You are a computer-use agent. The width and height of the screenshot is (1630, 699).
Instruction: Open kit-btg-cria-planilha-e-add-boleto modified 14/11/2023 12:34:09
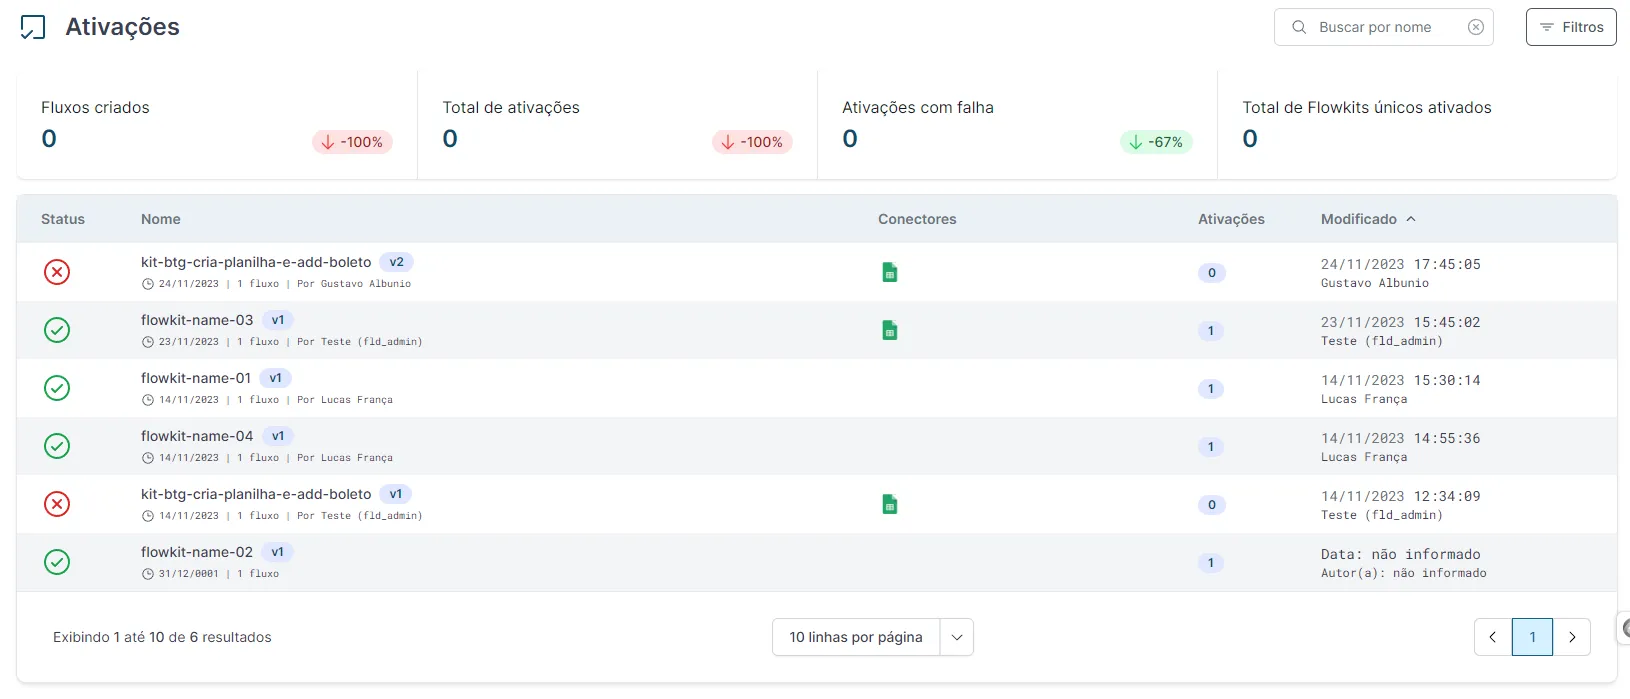[256, 494]
